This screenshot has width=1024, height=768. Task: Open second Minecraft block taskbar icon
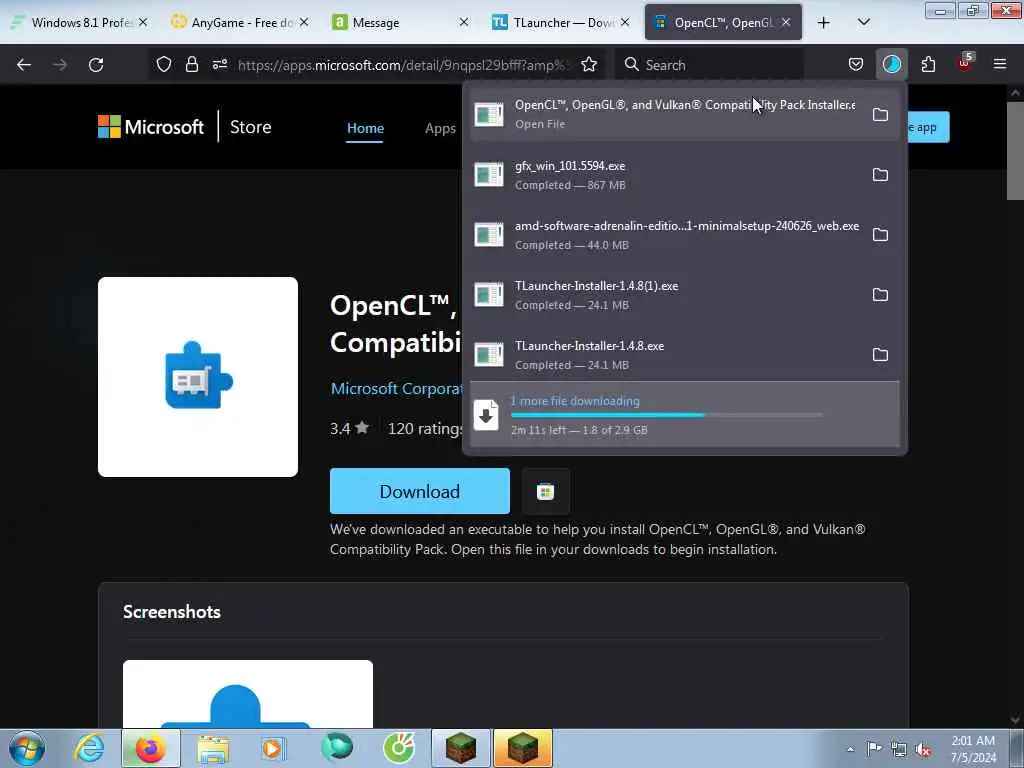(x=523, y=748)
